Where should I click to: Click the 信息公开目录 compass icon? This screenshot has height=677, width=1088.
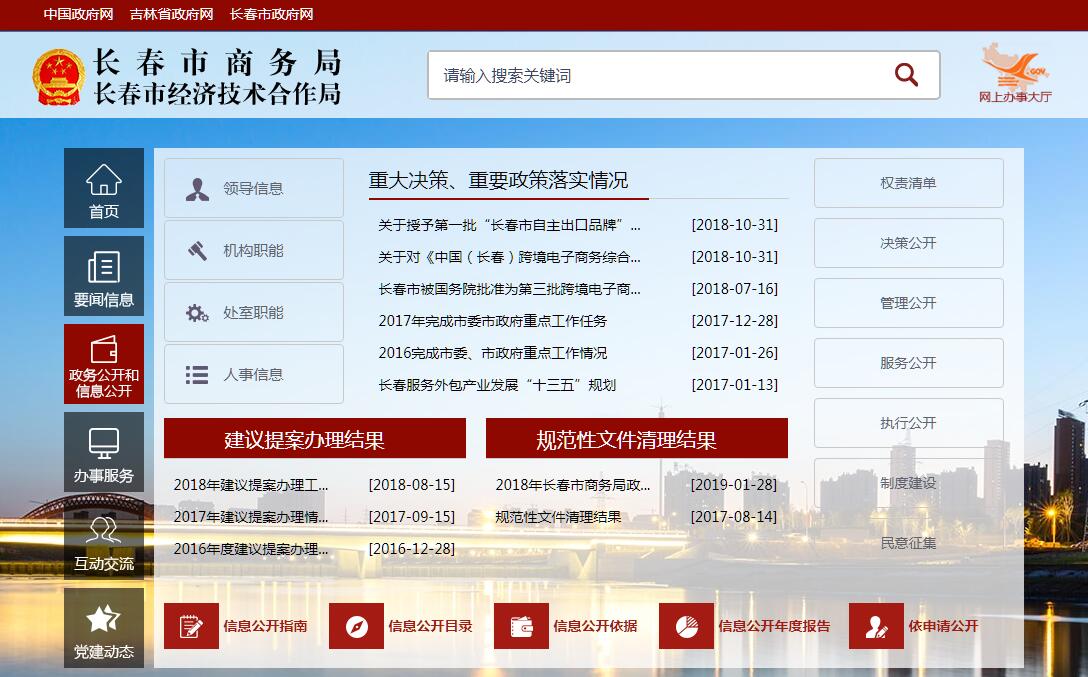357,626
